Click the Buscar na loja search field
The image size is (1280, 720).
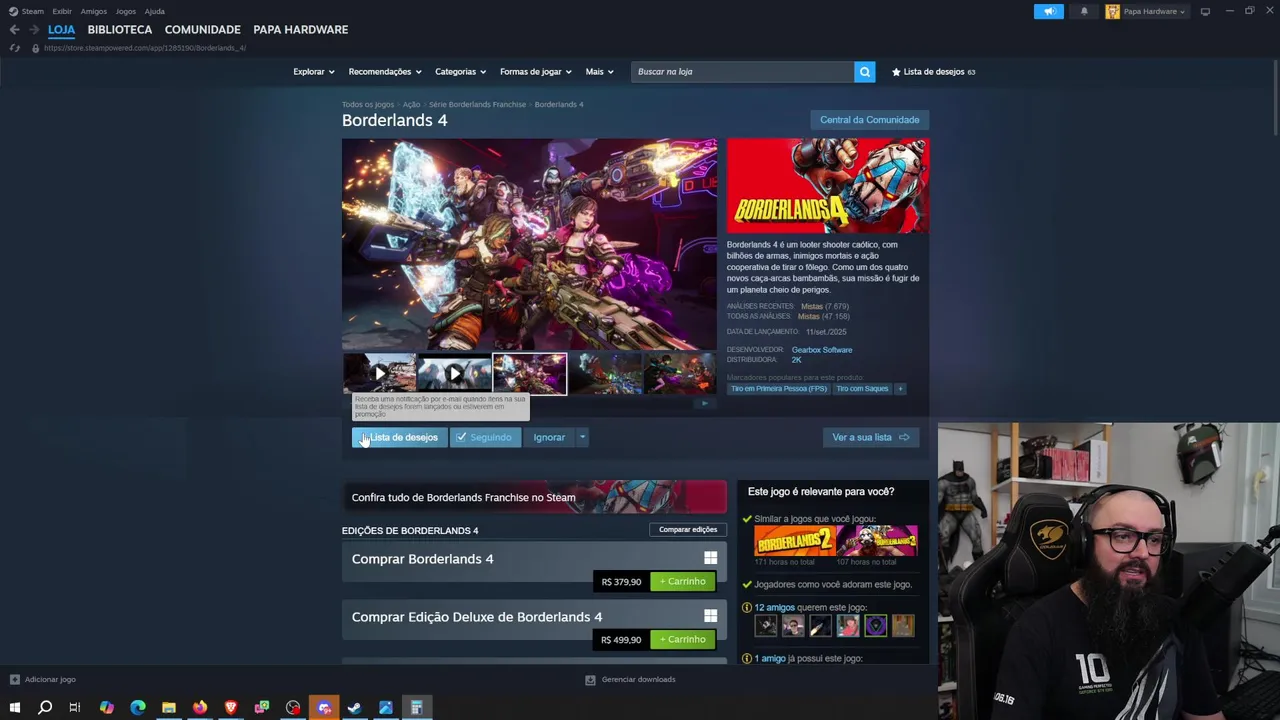tap(743, 72)
